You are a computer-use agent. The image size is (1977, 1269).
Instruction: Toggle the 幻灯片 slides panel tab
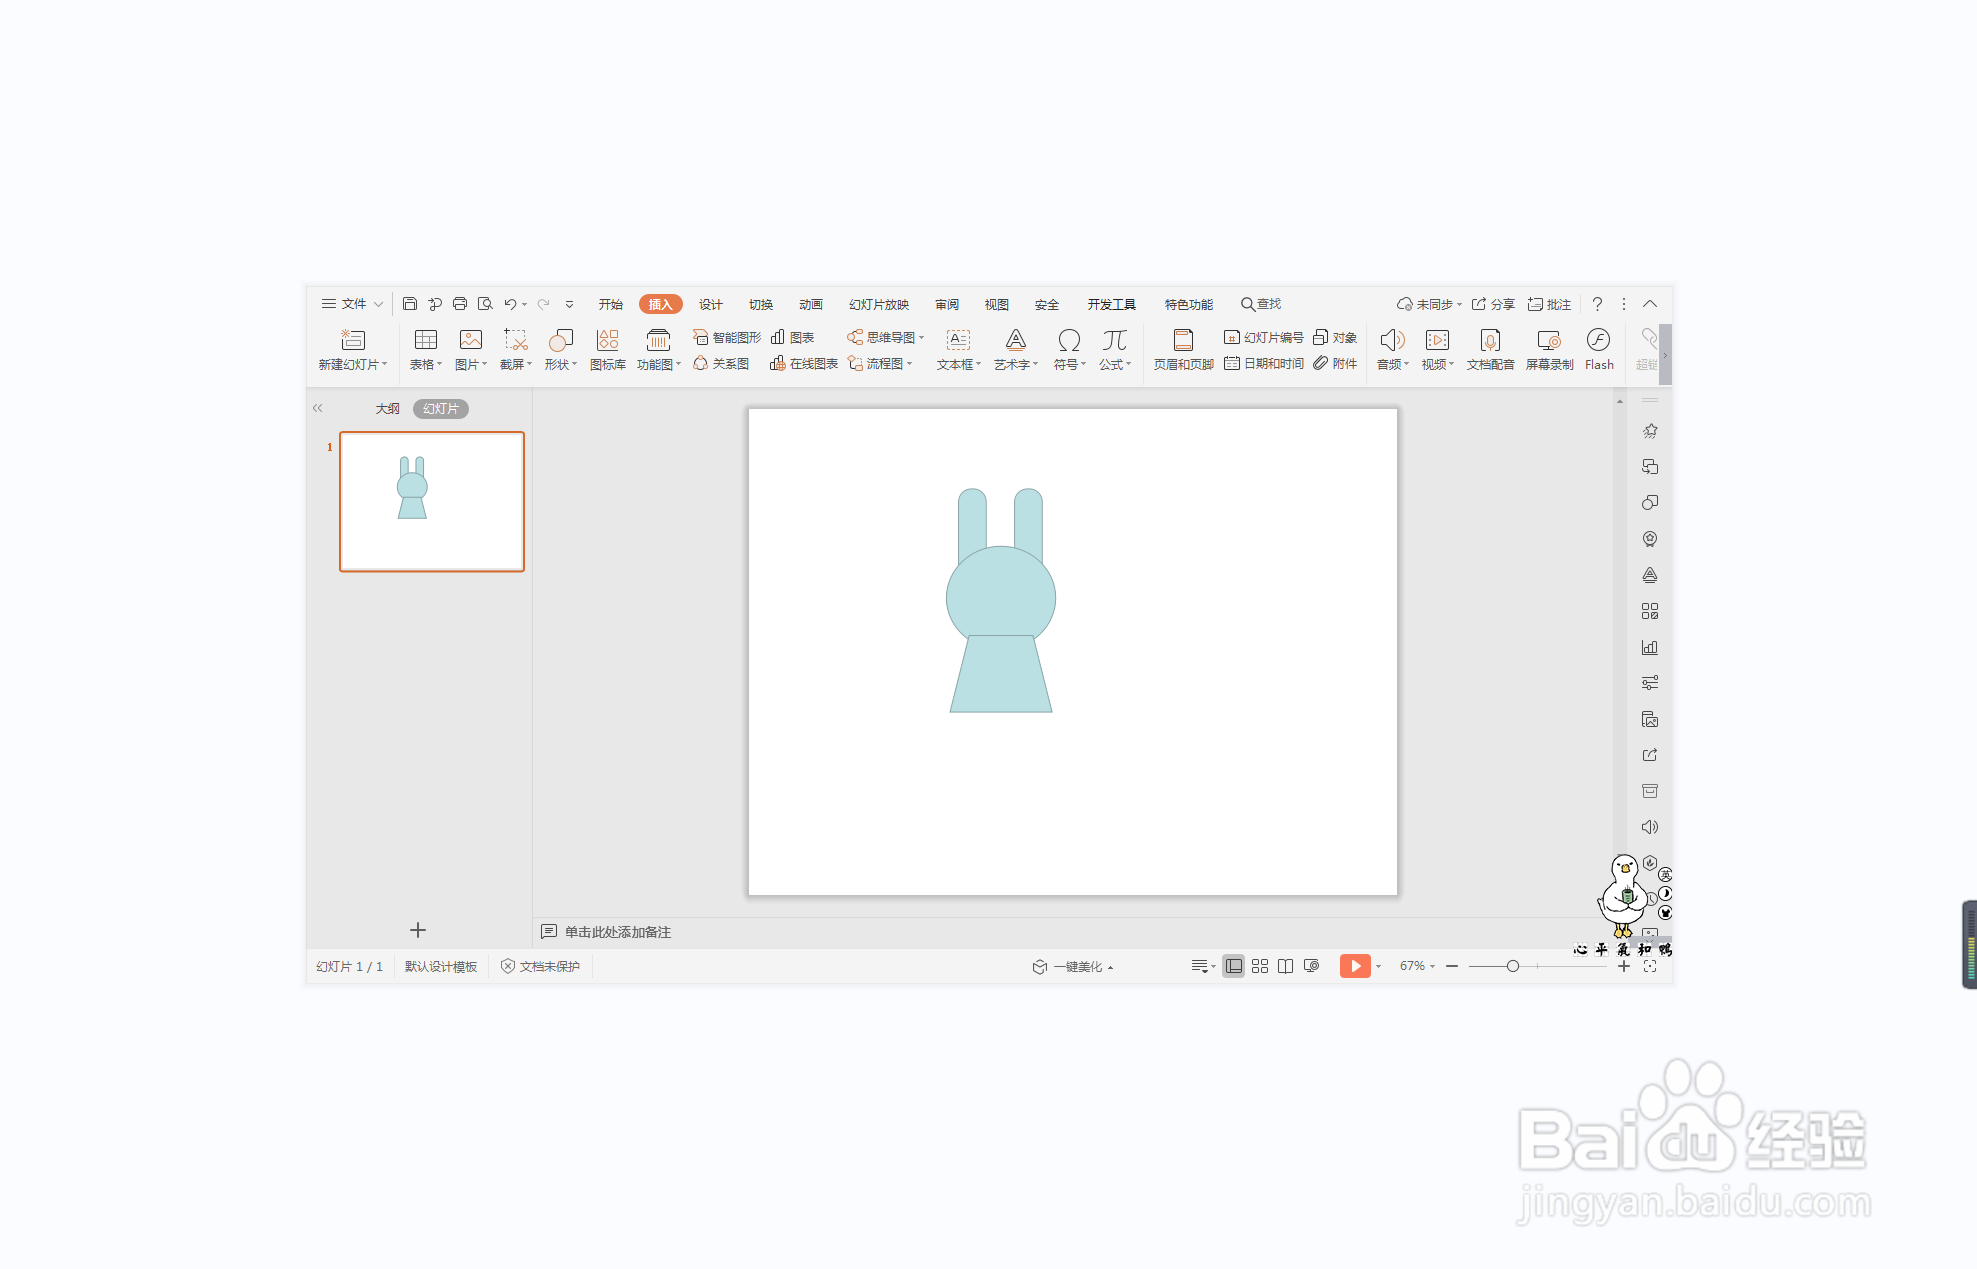click(x=441, y=409)
